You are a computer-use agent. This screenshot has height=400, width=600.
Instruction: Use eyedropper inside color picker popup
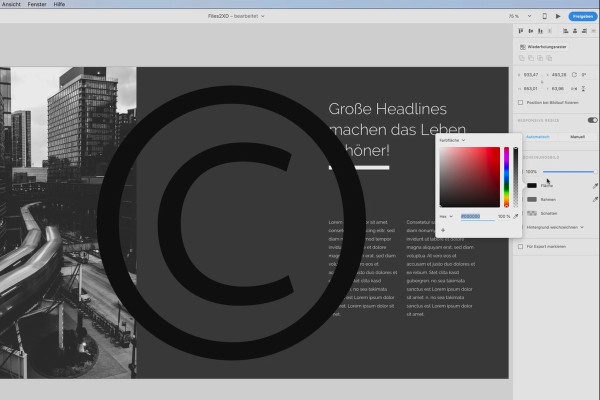click(516, 216)
